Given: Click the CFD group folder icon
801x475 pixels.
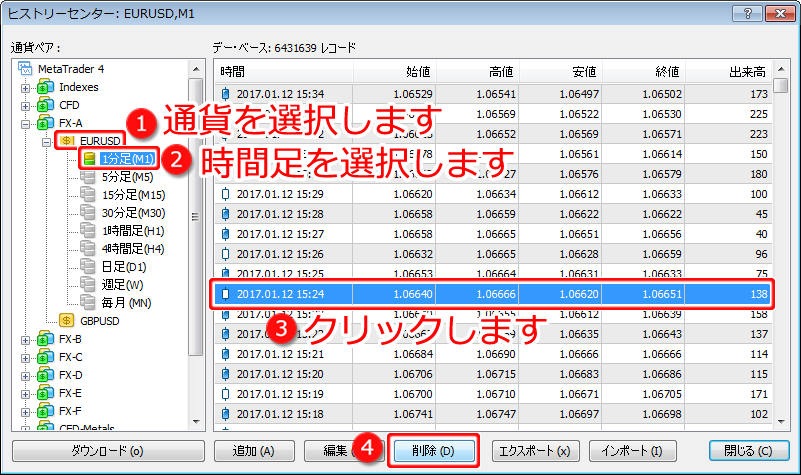Looking at the screenshot, I should 45,105.
